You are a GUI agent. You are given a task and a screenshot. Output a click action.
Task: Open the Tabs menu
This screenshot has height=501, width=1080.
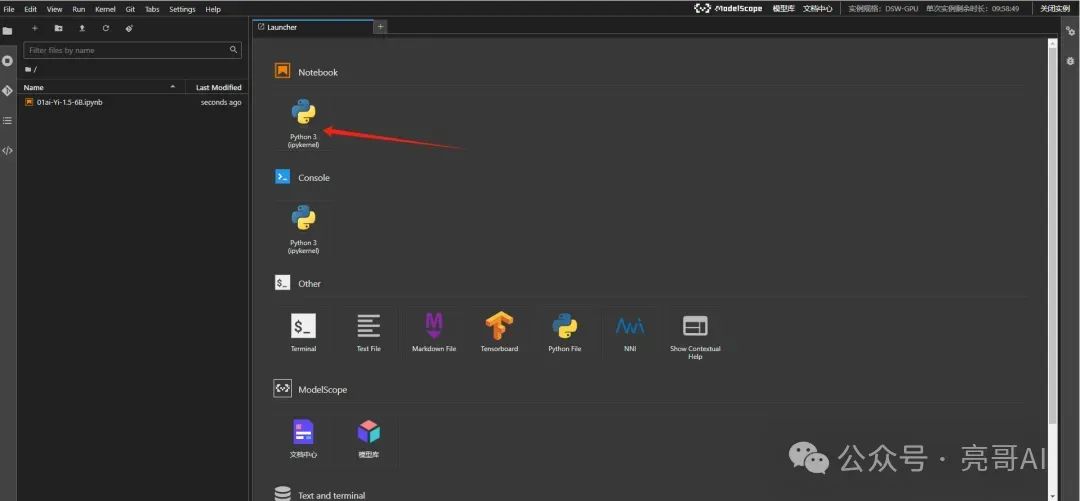tap(152, 9)
